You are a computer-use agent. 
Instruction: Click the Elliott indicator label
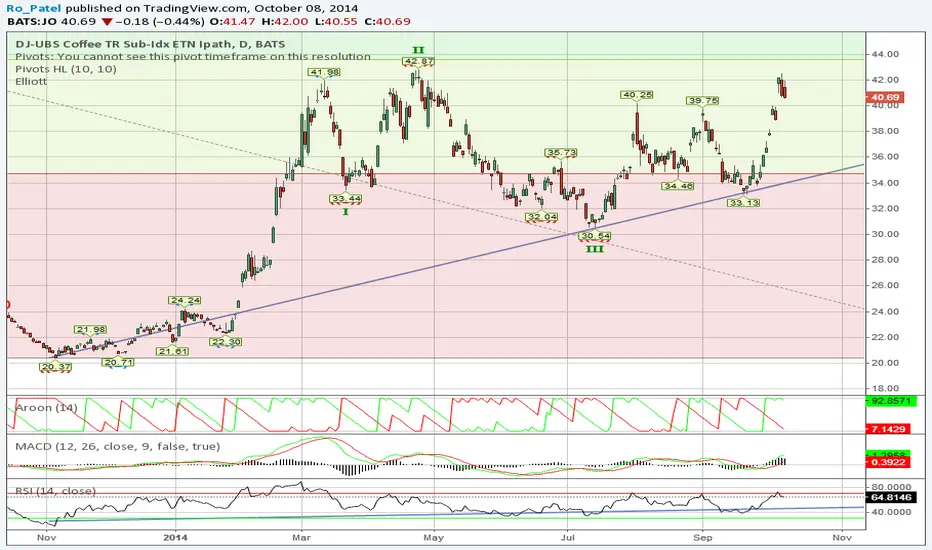point(30,81)
